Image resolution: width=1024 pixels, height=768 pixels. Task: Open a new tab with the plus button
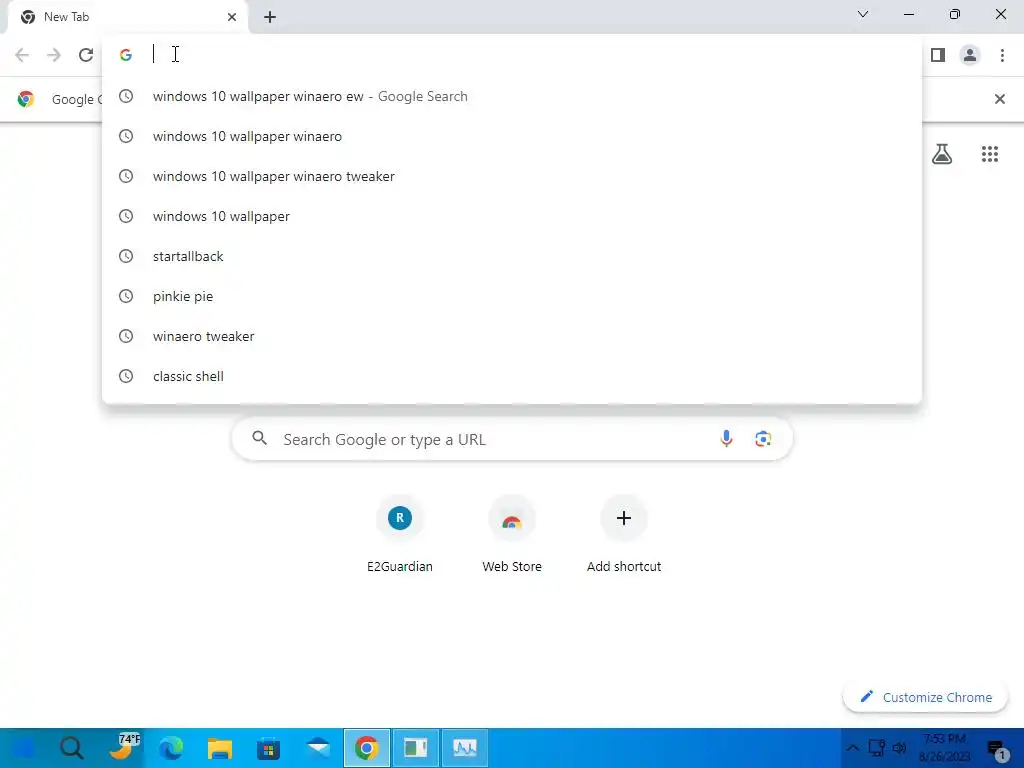pyautogui.click(x=270, y=17)
